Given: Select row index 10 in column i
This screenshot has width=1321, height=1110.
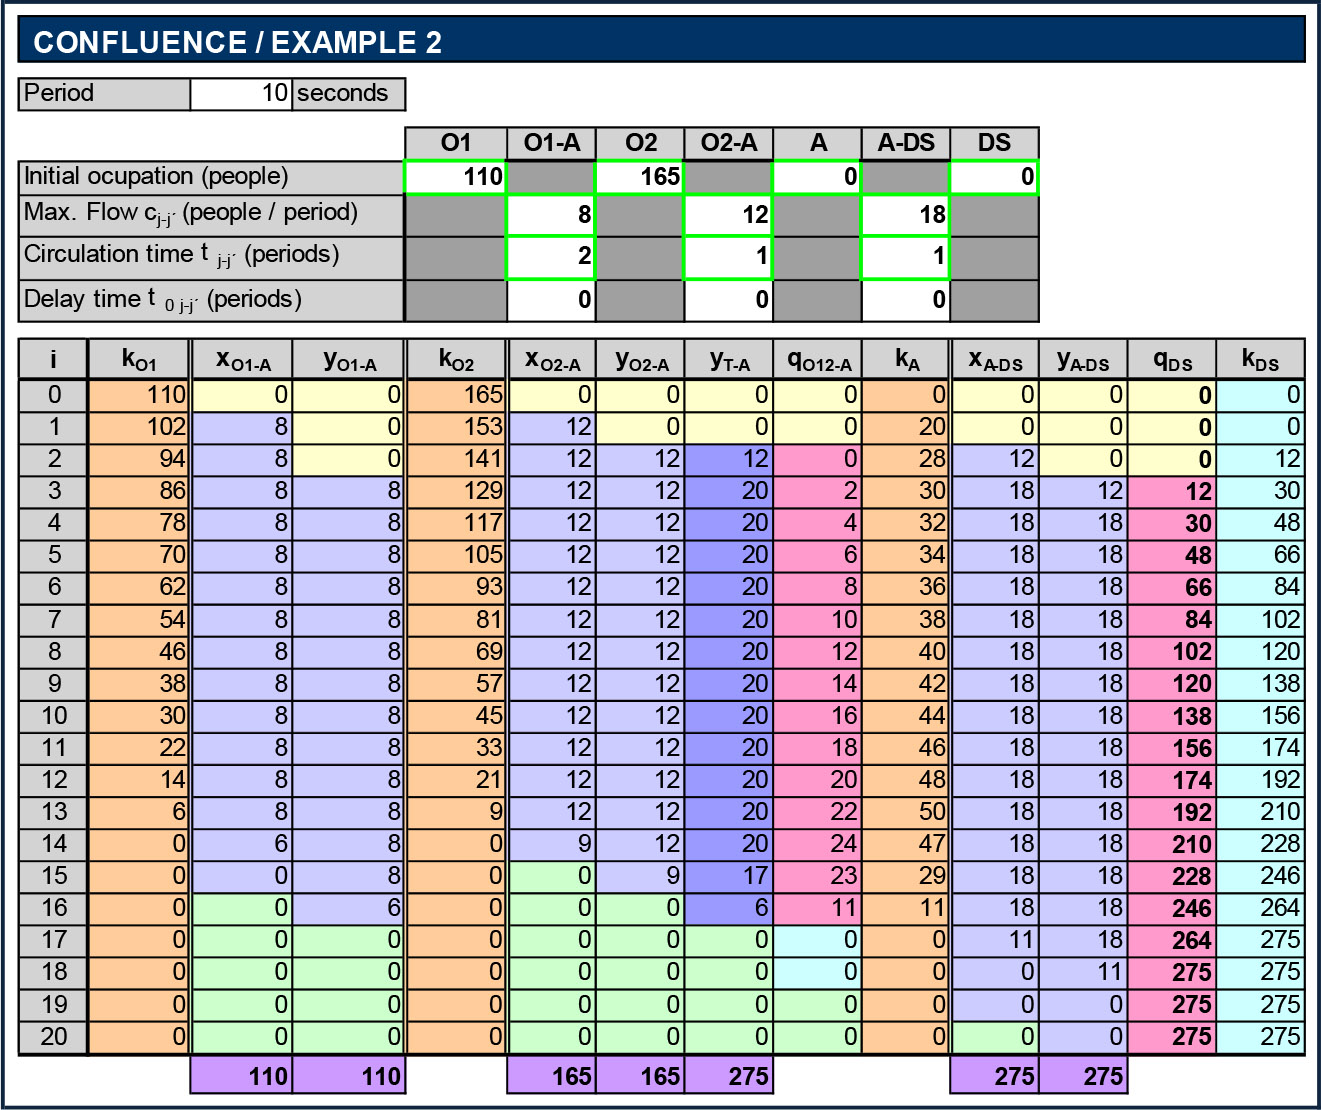Looking at the screenshot, I should tap(53, 716).
